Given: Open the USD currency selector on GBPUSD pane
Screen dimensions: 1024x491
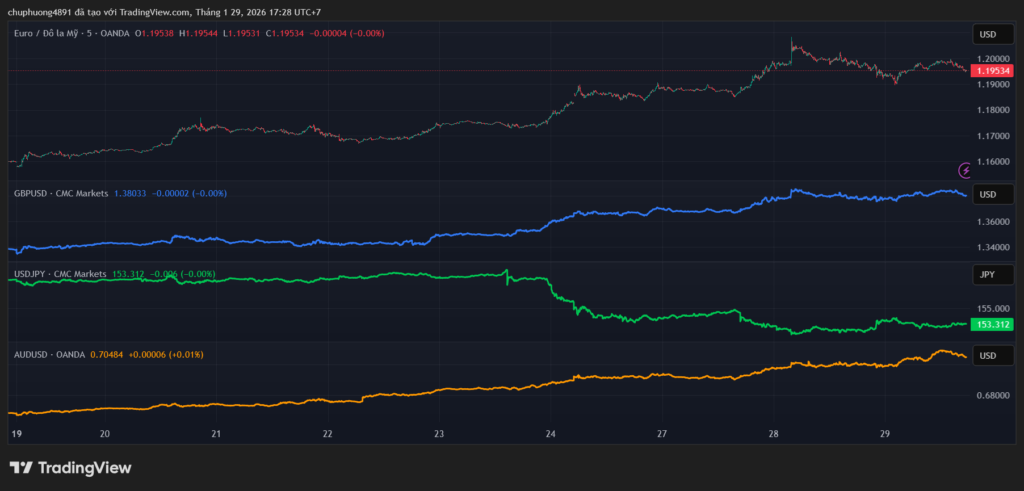Looking at the screenshot, I should (987, 194).
